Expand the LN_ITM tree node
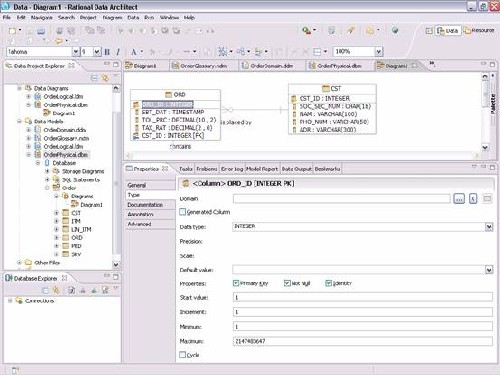Screen dimensions: 500x375 click(56, 229)
